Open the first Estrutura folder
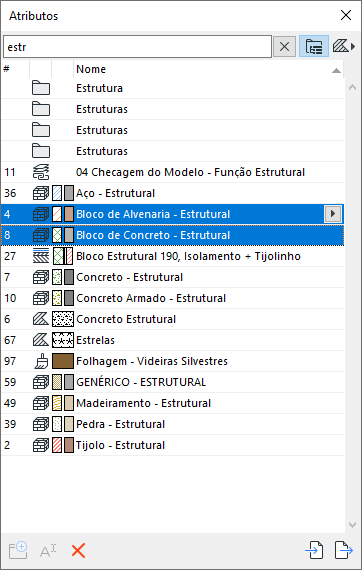 click(x=173, y=88)
